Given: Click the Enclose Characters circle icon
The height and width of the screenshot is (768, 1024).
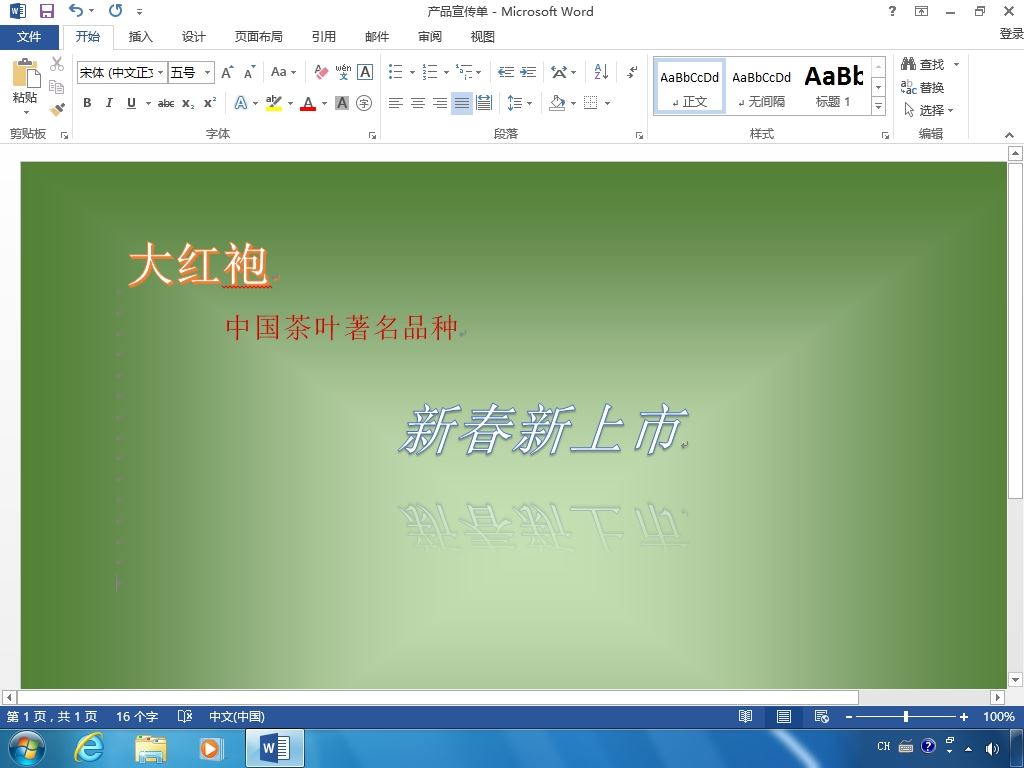Looking at the screenshot, I should tap(364, 103).
